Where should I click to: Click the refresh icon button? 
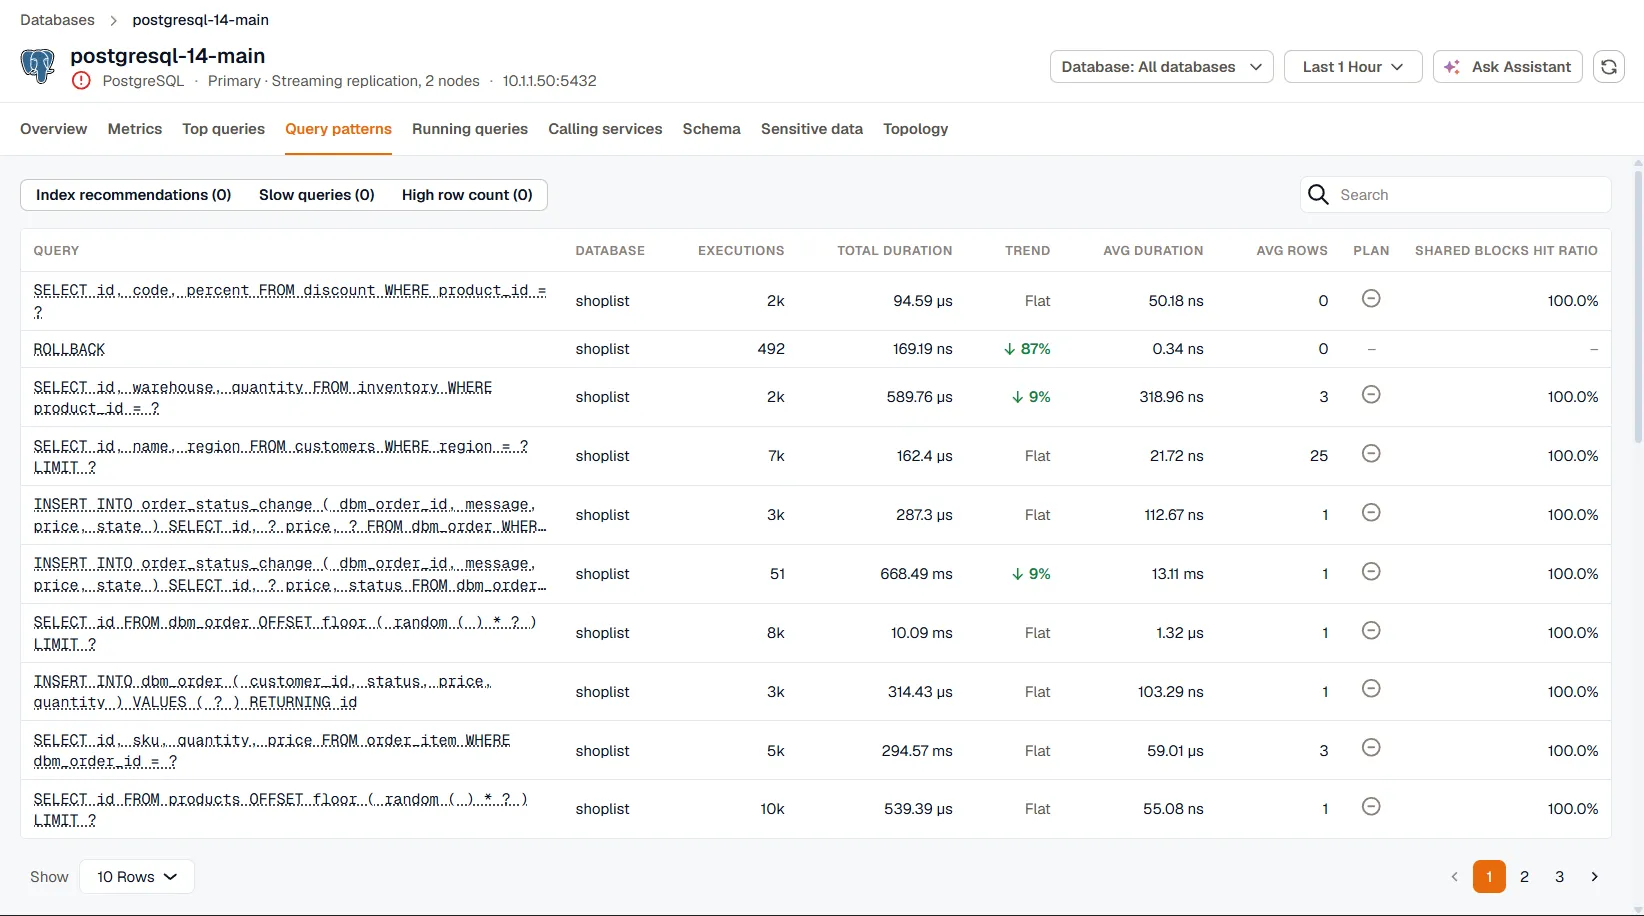[1608, 67]
